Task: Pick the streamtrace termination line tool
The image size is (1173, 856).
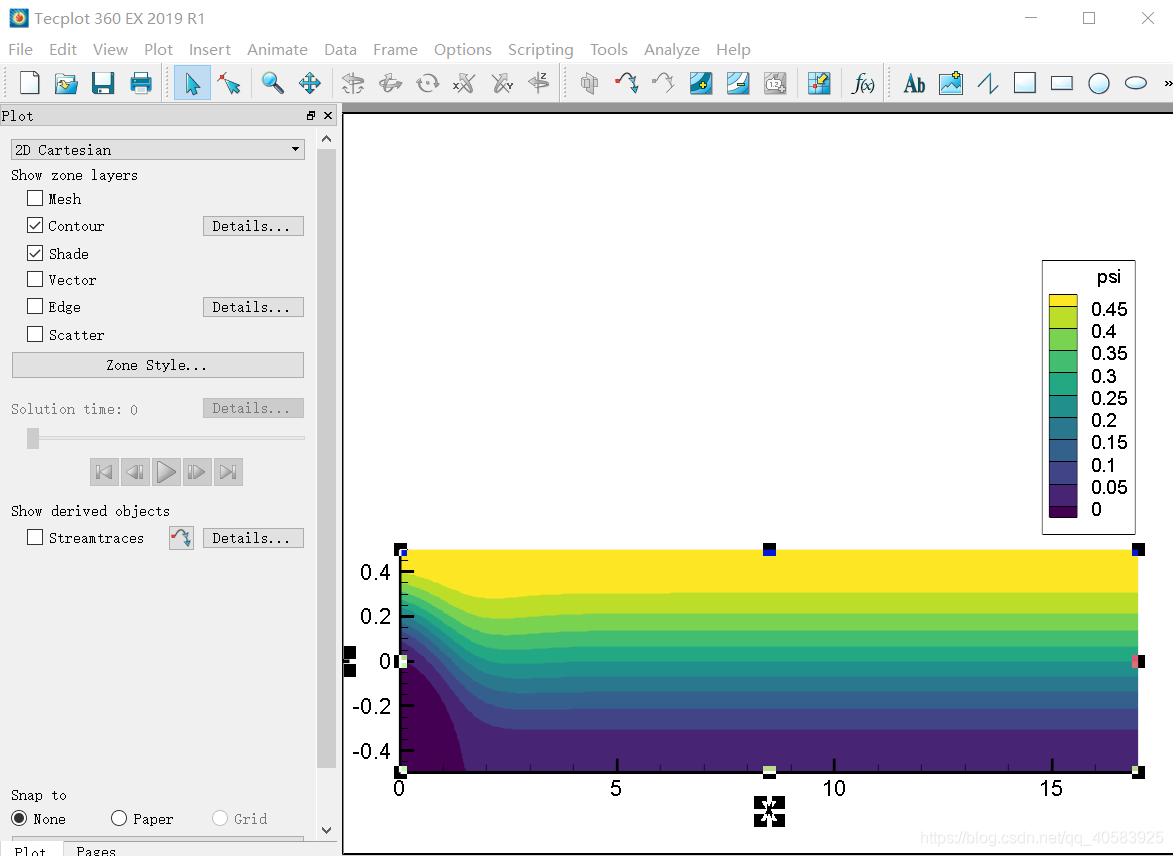Action: (663, 82)
